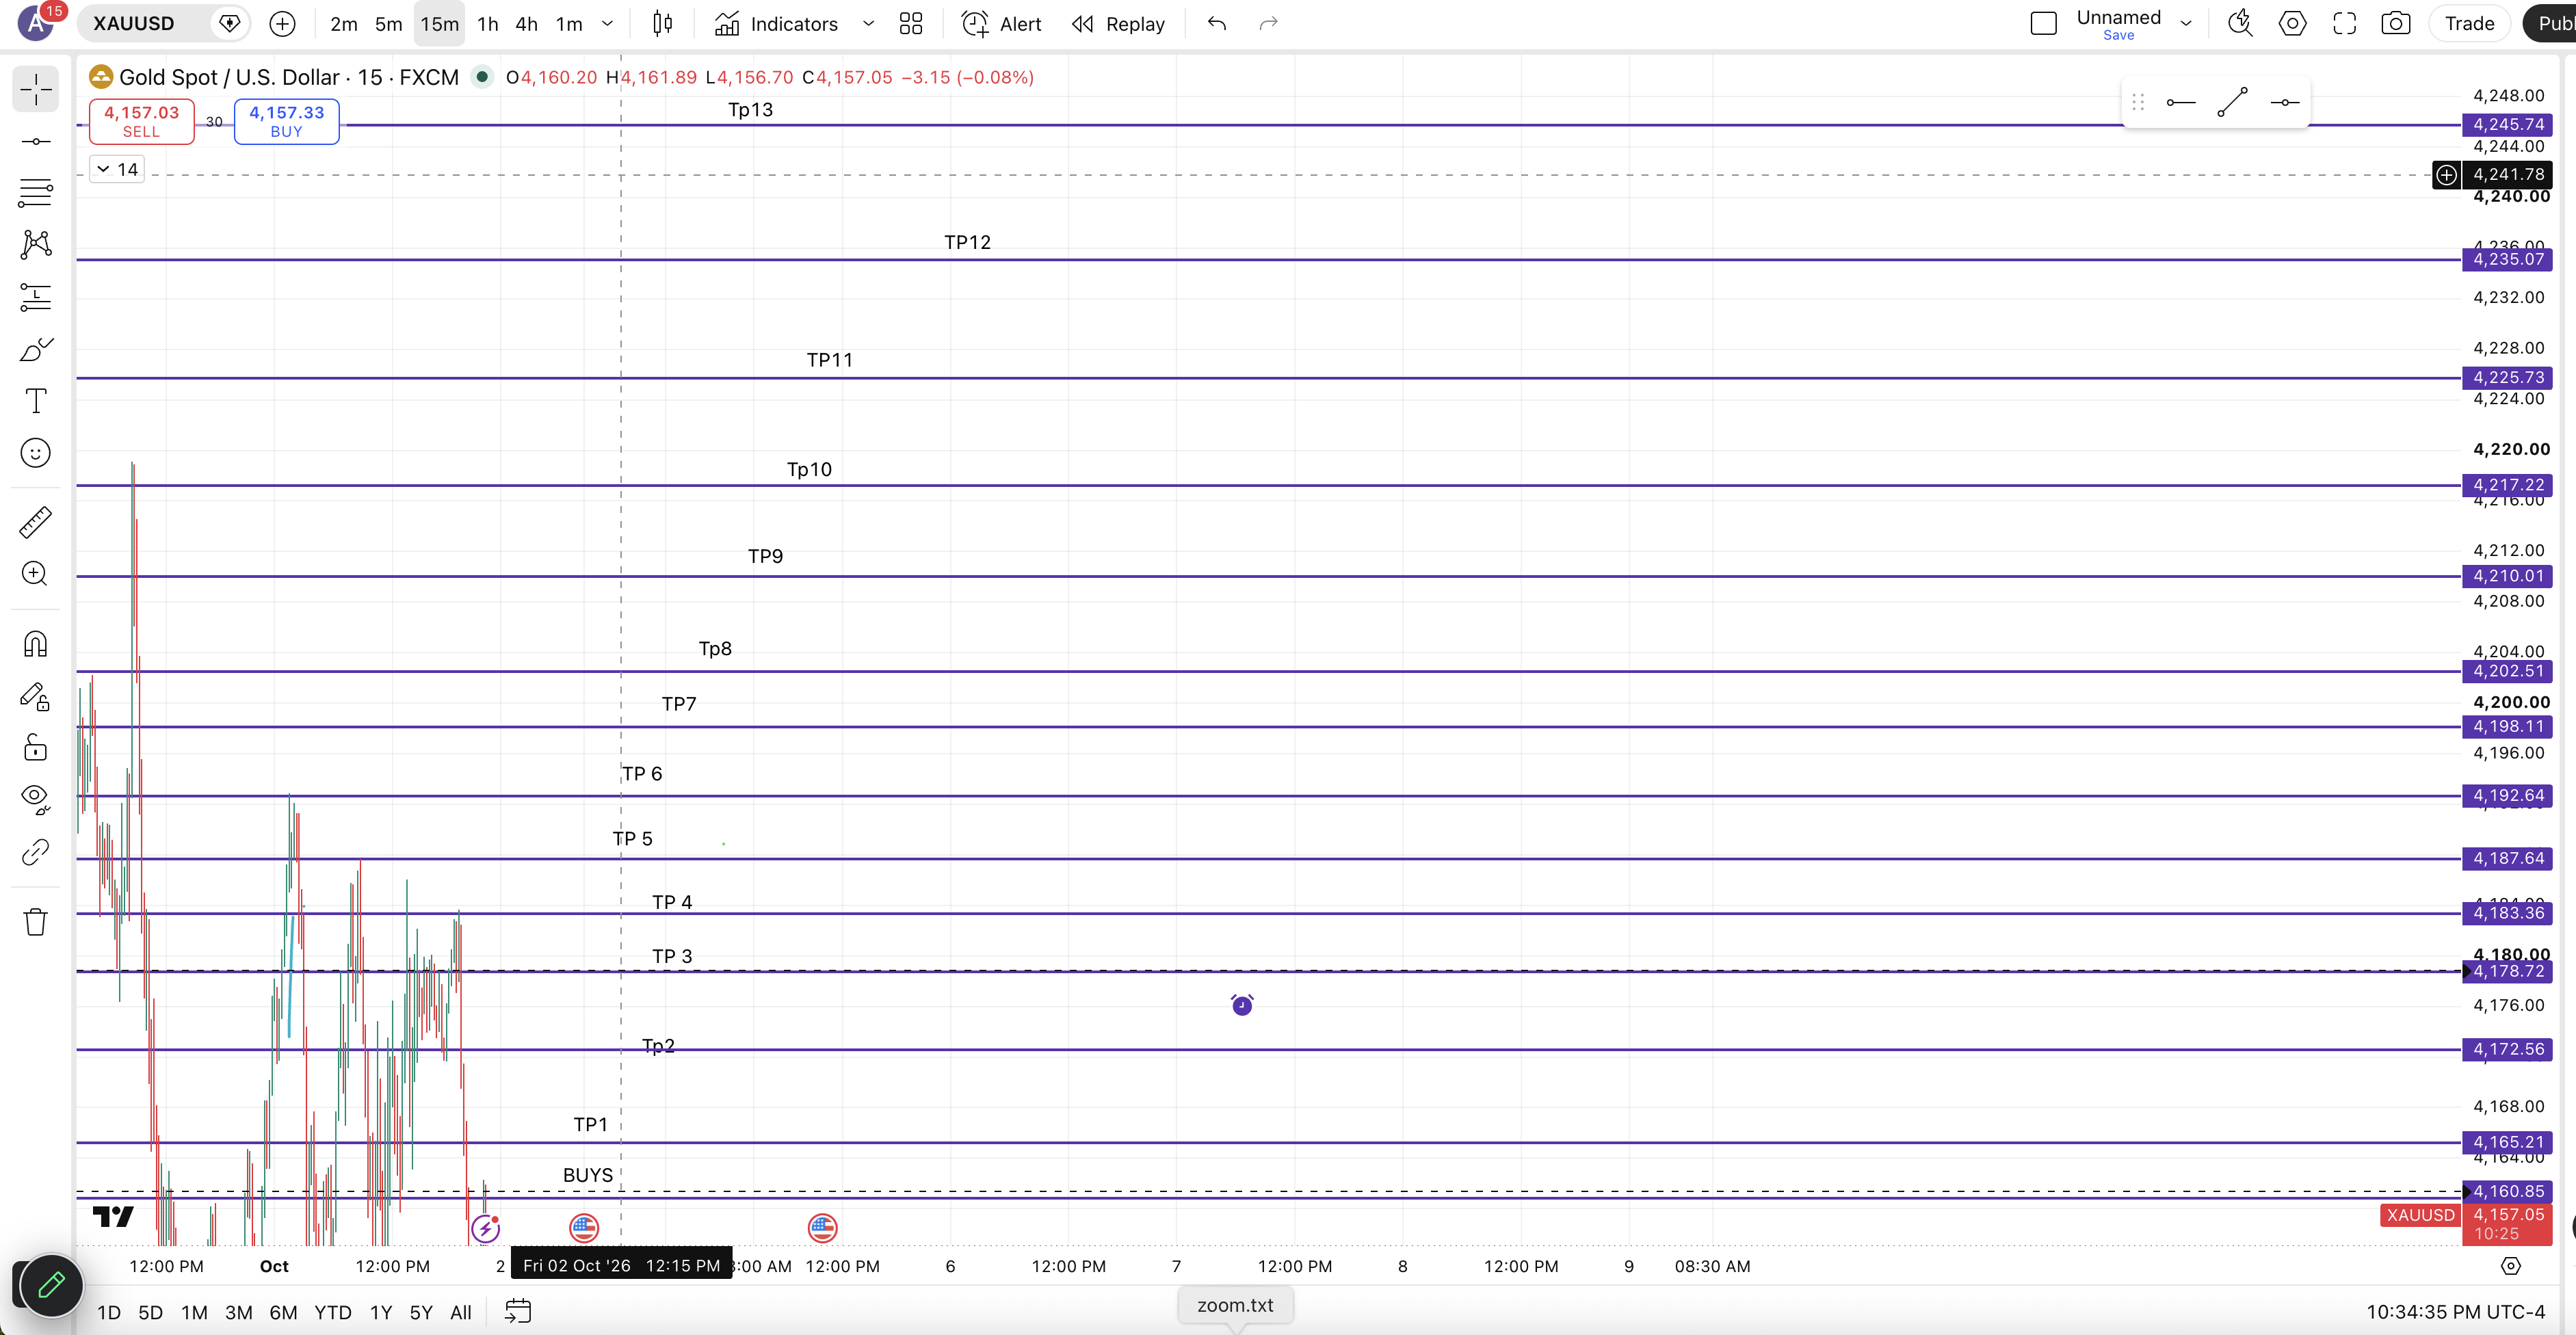Expand the timeframe interval dropdown

click(x=607, y=23)
